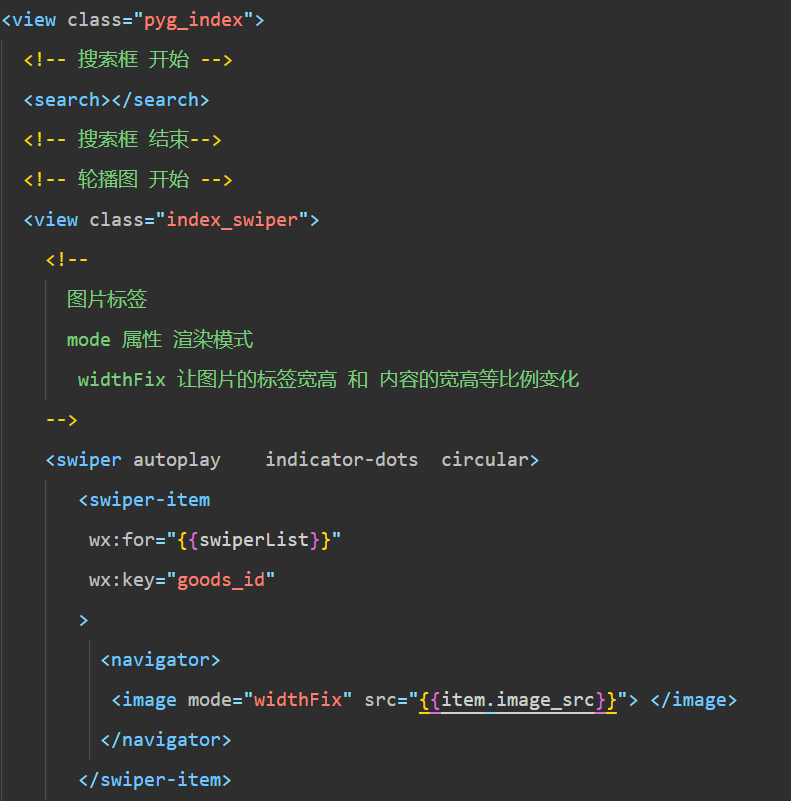The height and width of the screenshot is (801, 791).
Task: Click the 图片标签 comment text
Action: coord(107,300)
